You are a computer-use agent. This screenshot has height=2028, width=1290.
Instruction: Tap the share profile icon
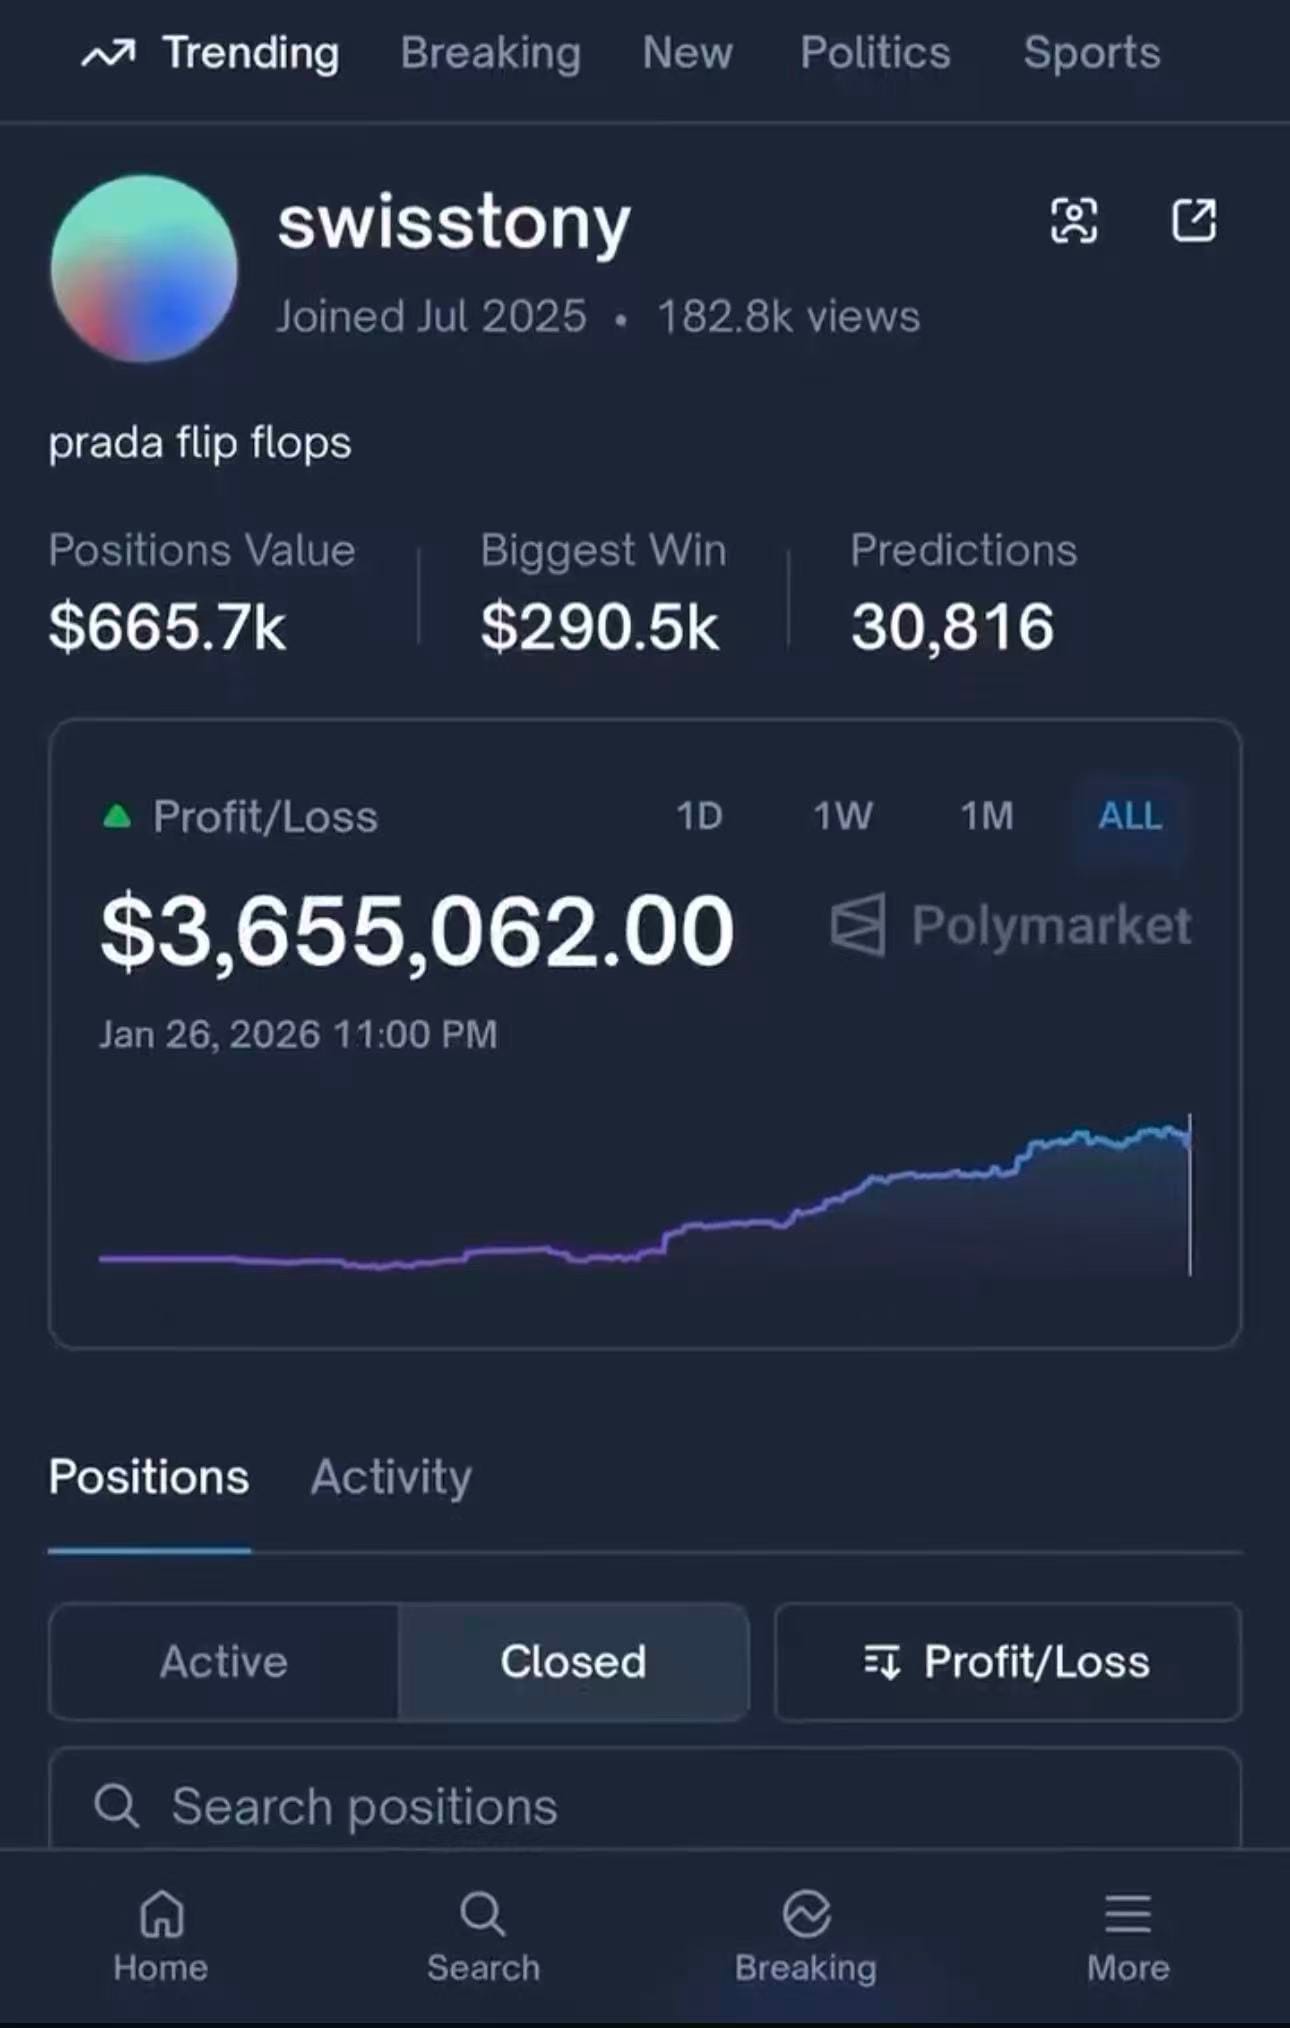tap(1194, 220)
